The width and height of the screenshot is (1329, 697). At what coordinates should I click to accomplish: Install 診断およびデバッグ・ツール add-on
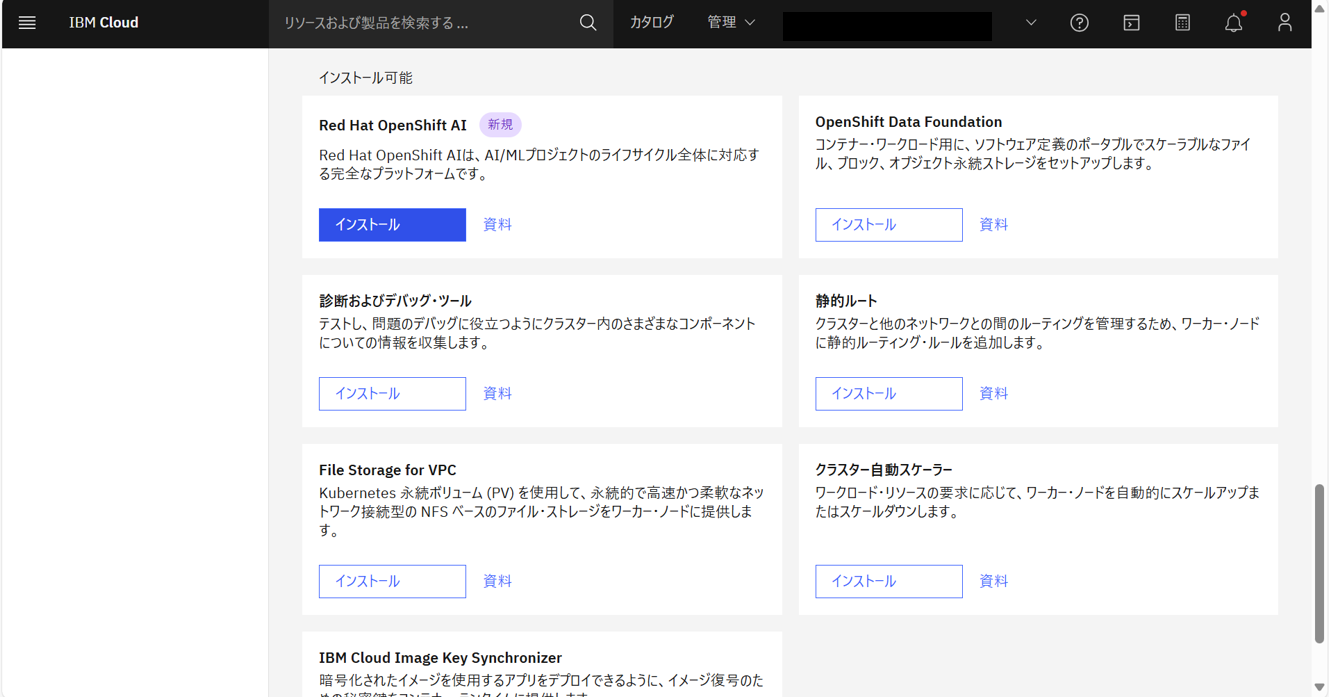(392, 394)
